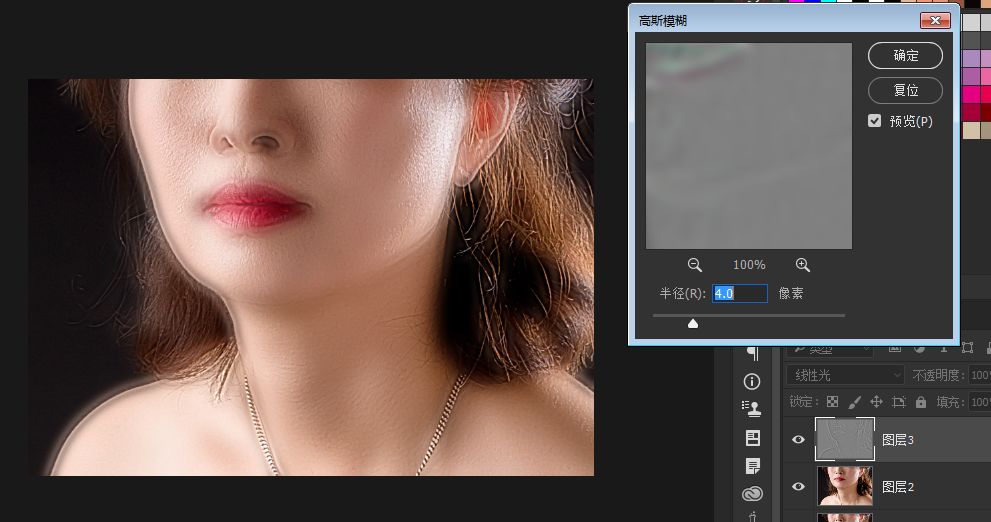
Task: Click the Gaussian blur preview image
Action: pyautogui.click(x=748, y=146)
